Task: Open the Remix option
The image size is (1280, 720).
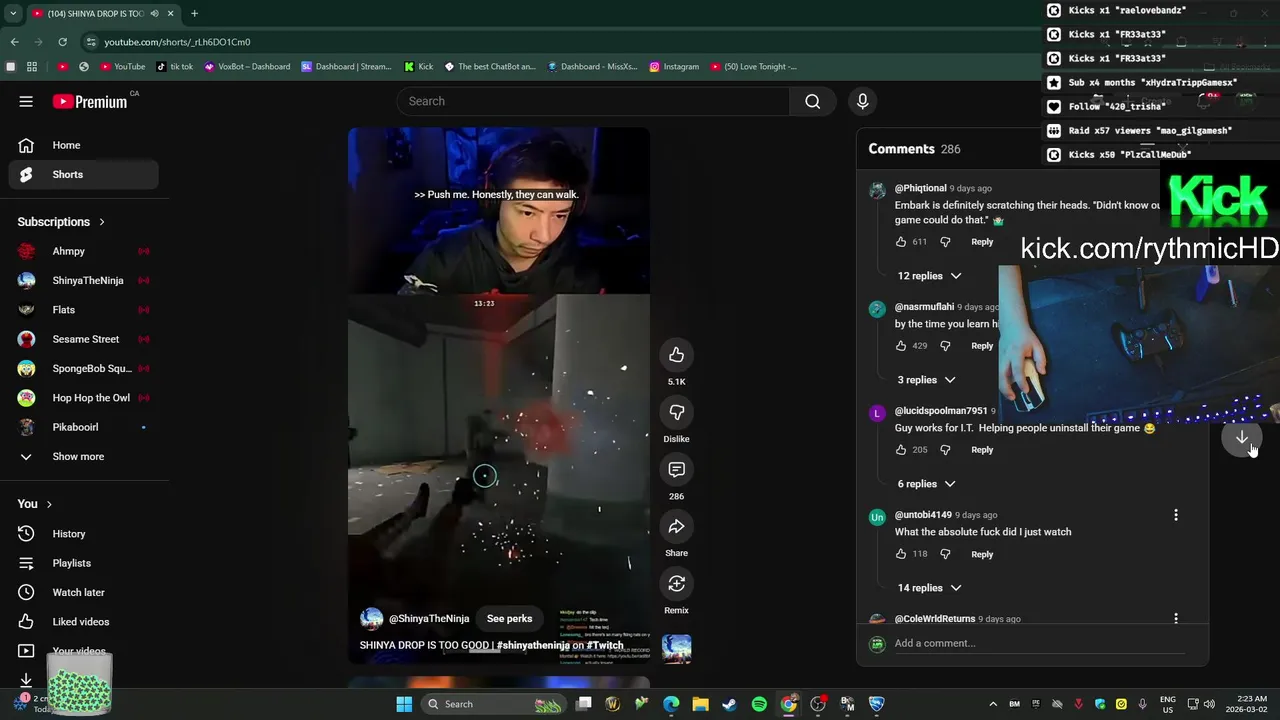Action: pos(676,583)
